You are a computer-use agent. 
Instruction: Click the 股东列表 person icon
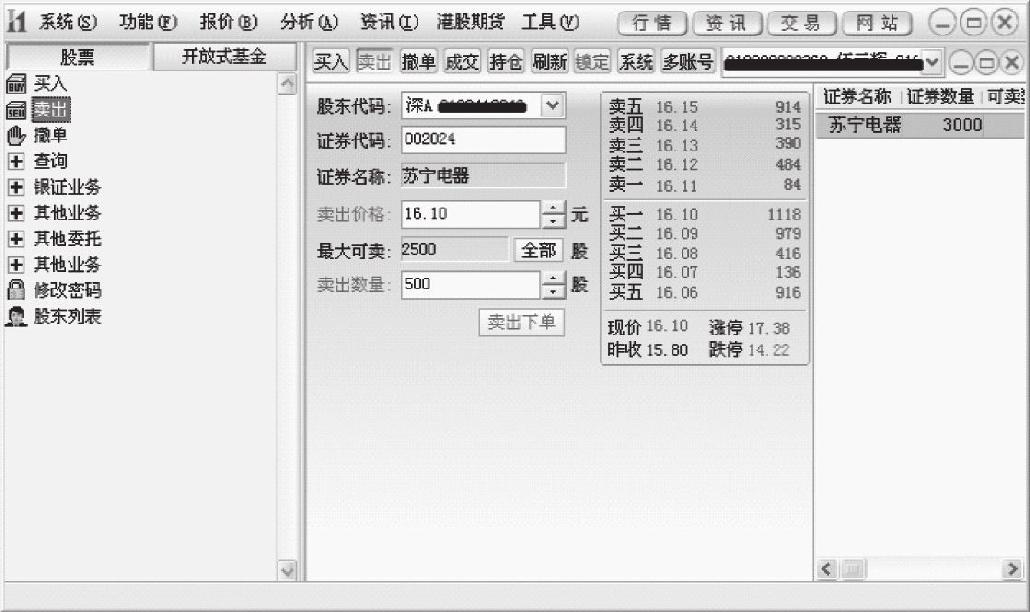pos(16,316)
